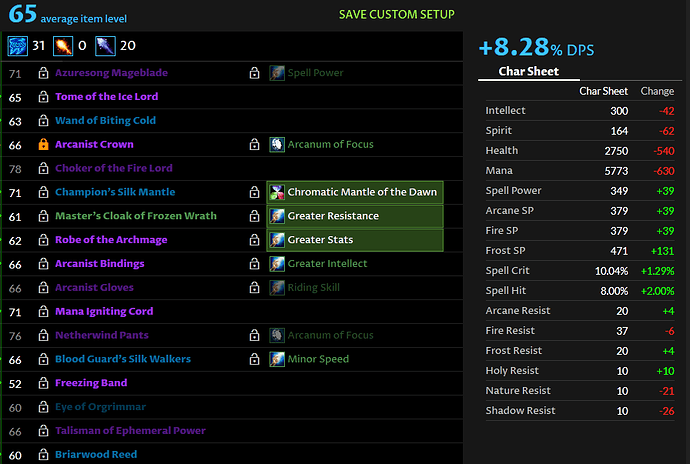Toggle enchant lock beside Spell Power
This screenshot has width=690, height=464.
pos(254,73)
